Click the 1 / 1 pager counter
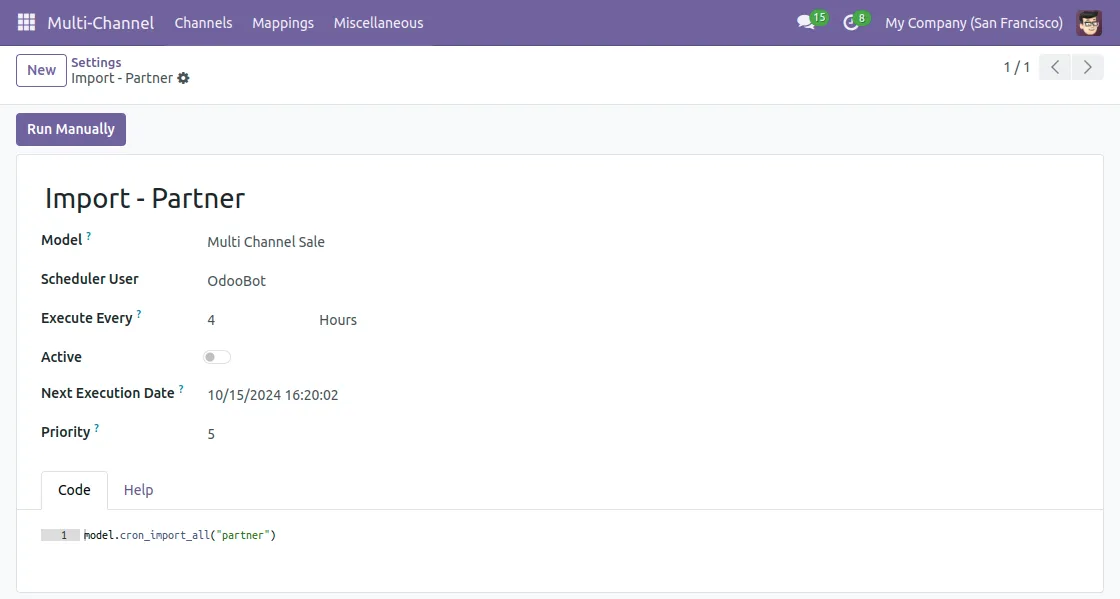Screen dimensions: 1120x599 1016,67
